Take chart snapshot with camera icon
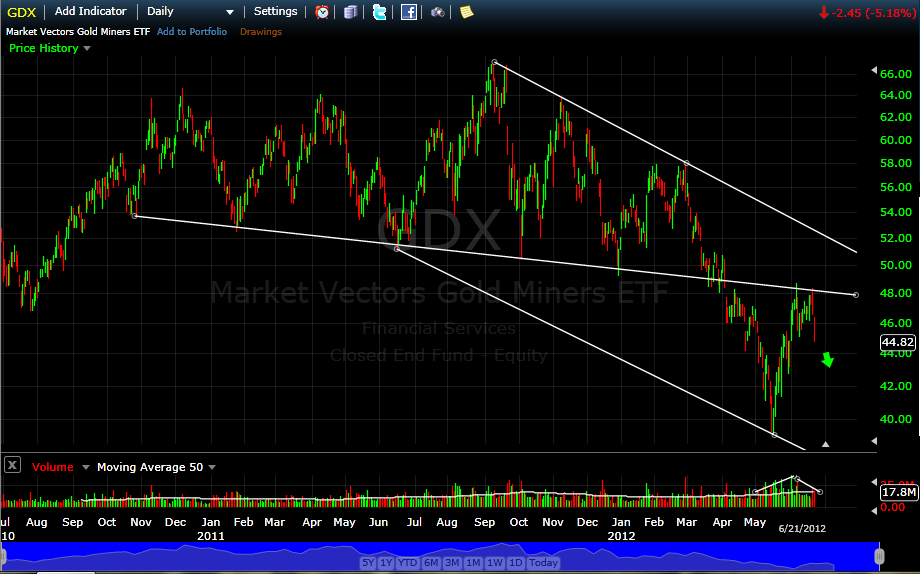The width and height of the screenshot is (920, 574). point(438,12)
